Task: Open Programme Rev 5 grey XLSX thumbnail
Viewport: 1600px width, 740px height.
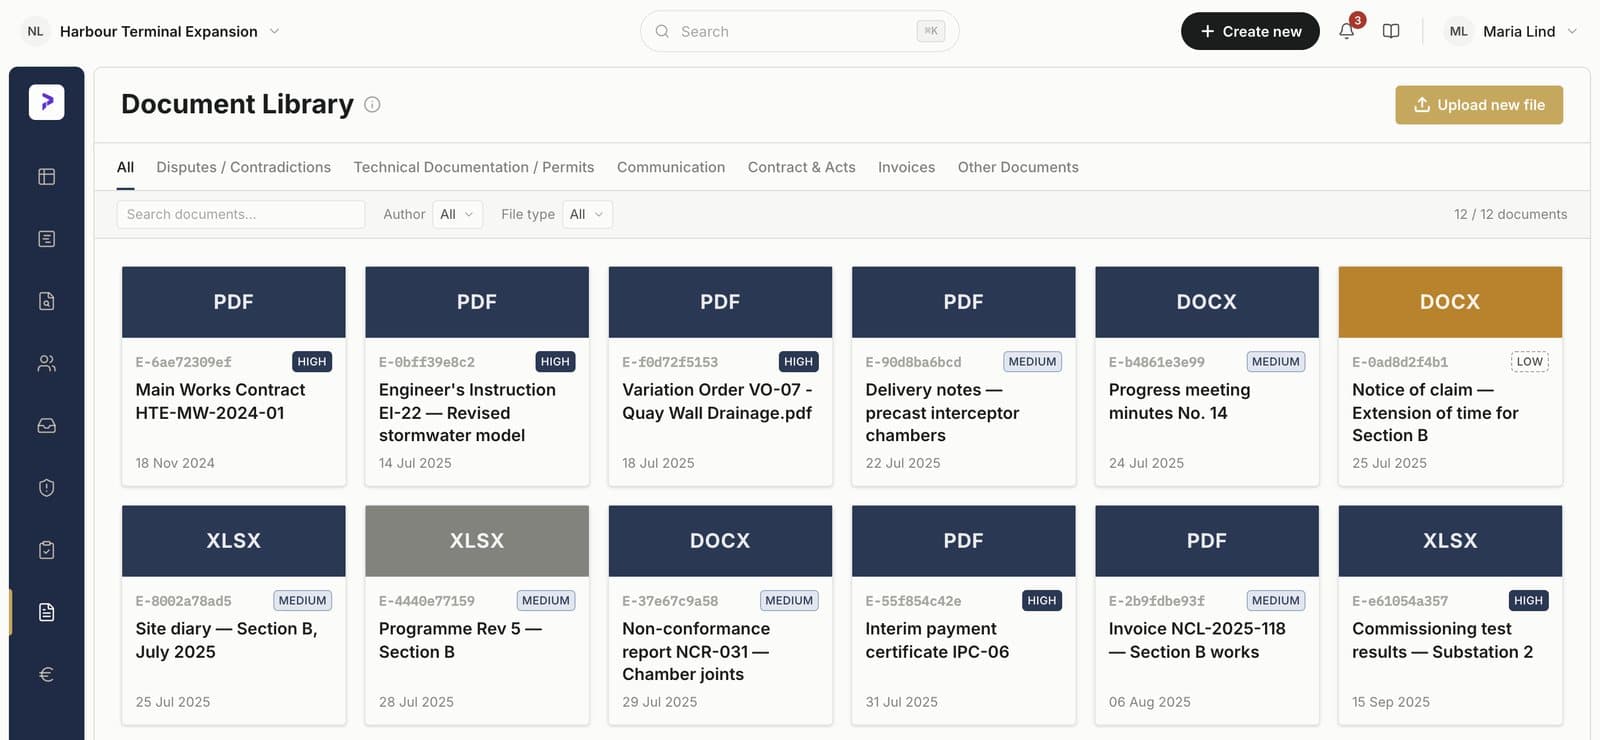Action: [x=477, y=541]
